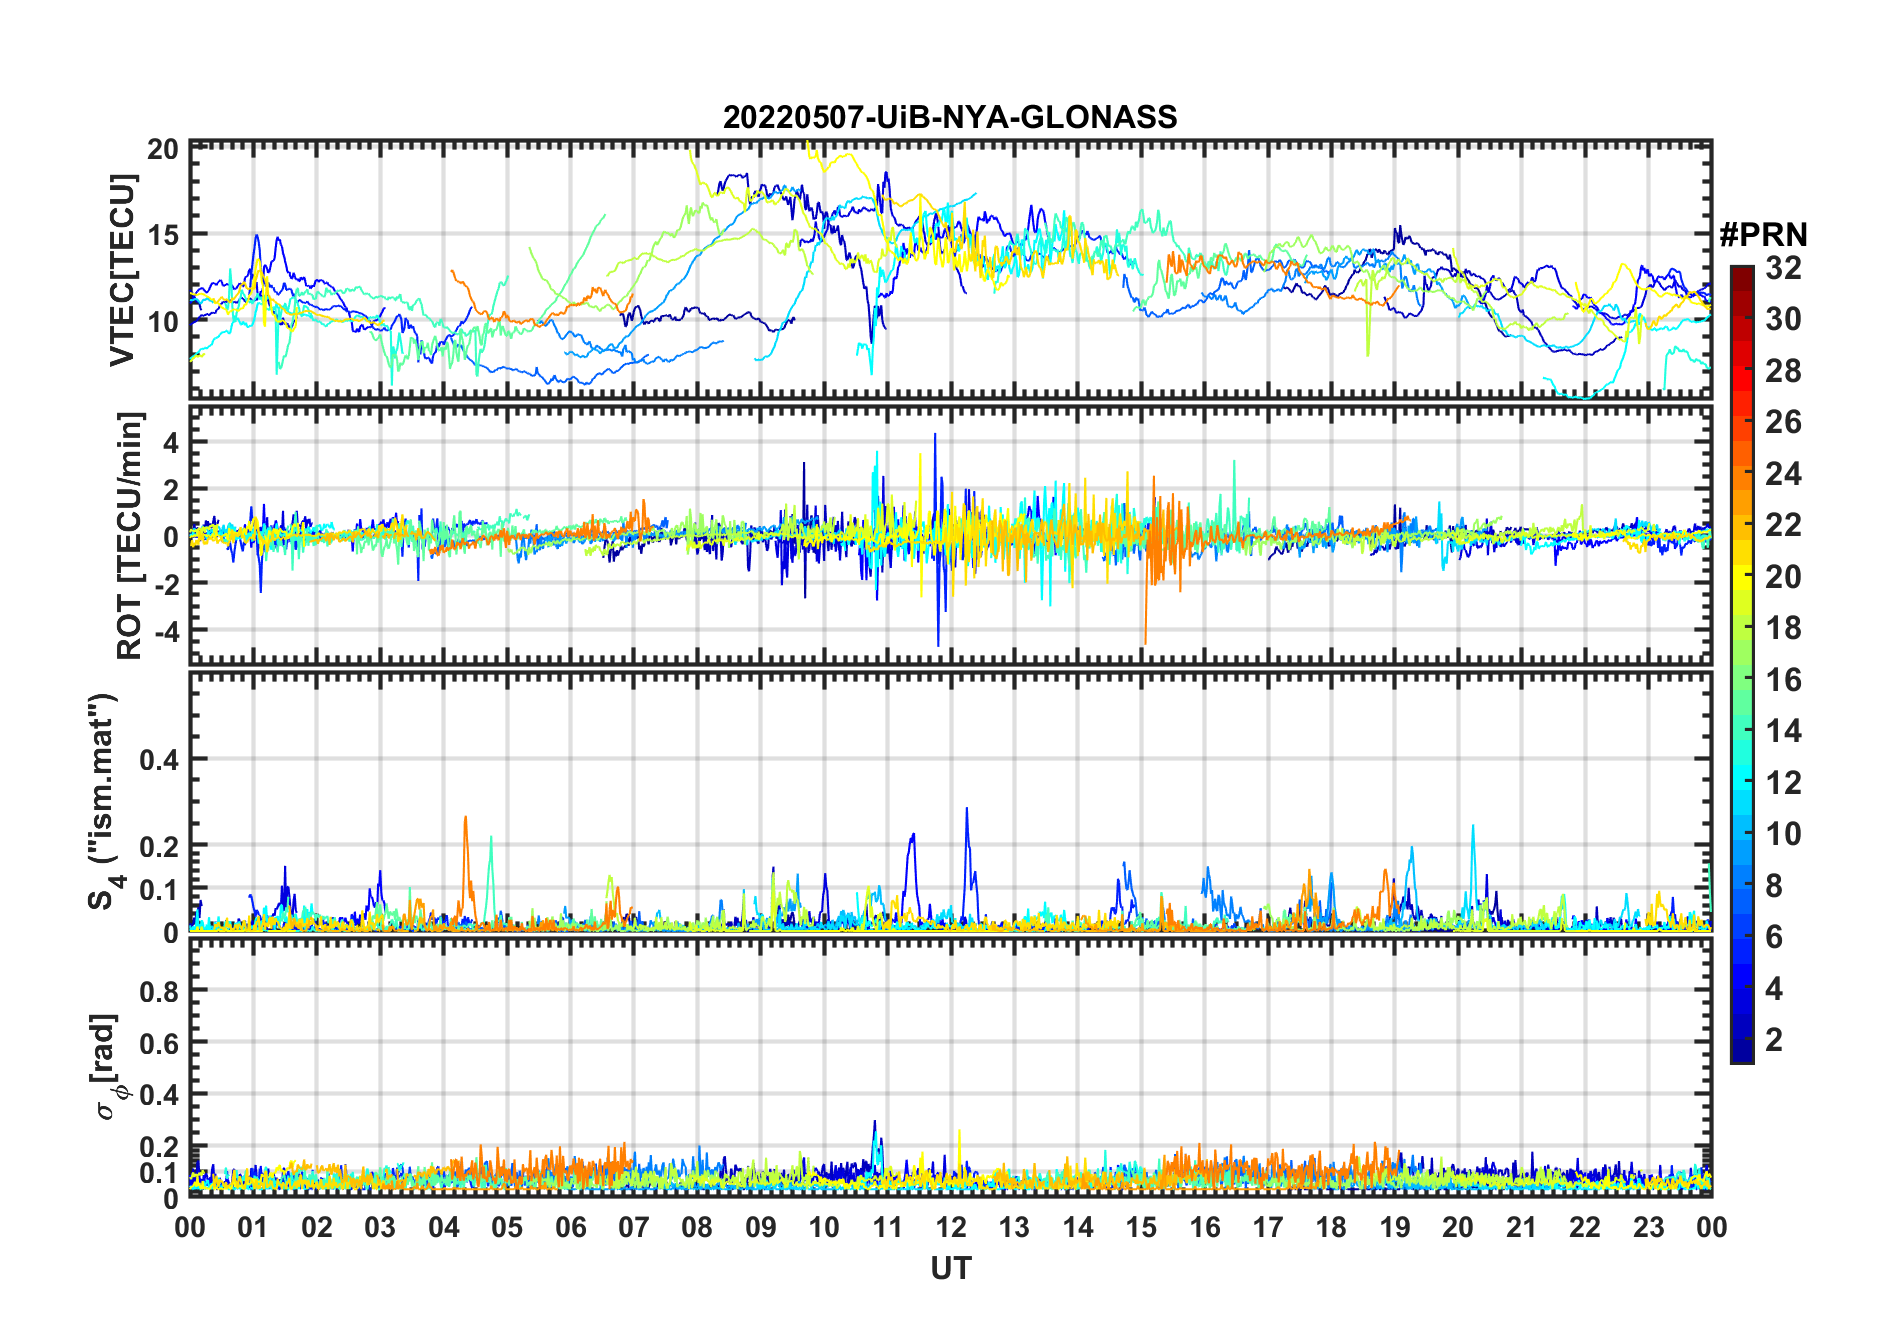Click hour 21 on the UT axis
Screen dimensions: 1902x1330
[1522, 1228]
